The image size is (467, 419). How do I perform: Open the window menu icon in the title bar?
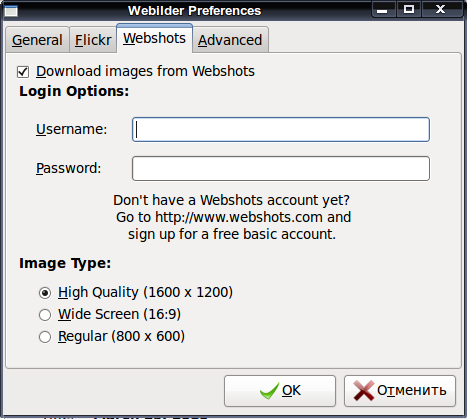tap(11, 11)
